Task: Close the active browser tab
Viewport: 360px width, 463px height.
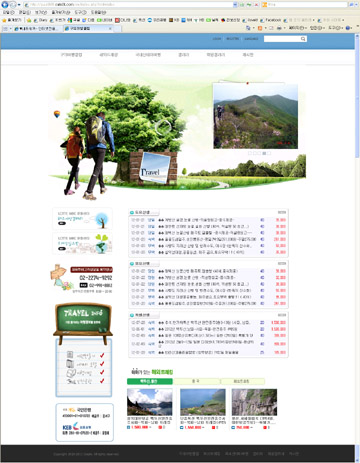Action: (110, 29)
